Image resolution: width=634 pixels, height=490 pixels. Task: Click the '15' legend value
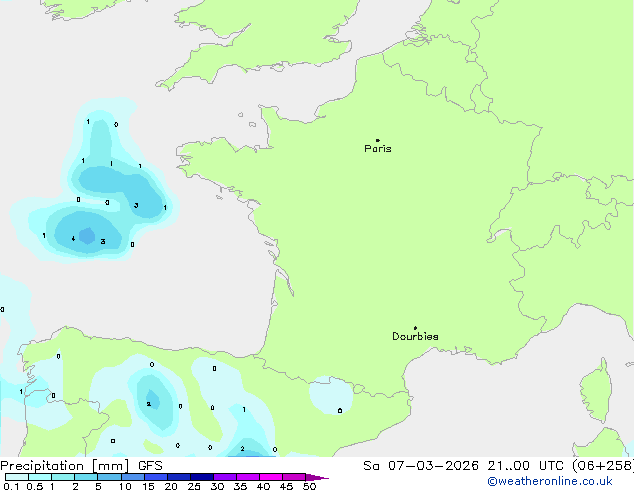click(x=148, y=486)
